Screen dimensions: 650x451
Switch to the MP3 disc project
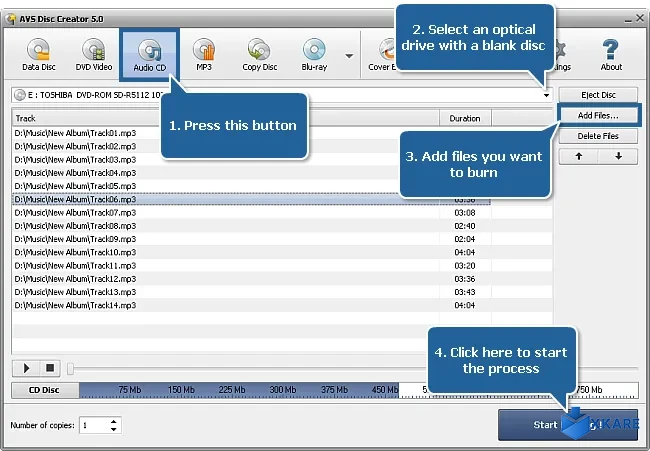tap(204, 54)
